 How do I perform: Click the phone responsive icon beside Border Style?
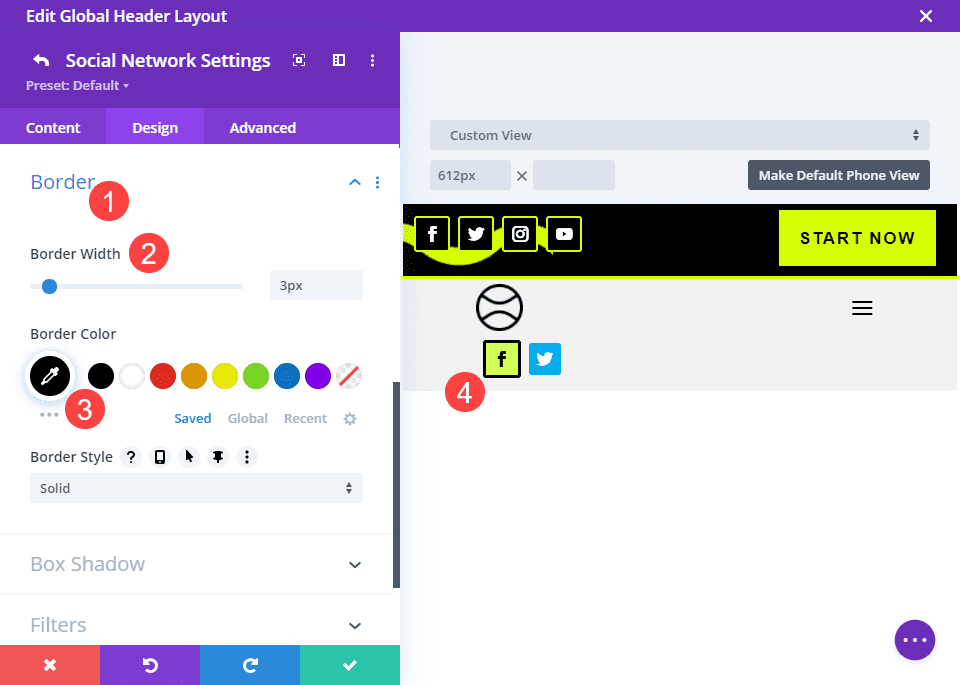(x=160, y=457)
